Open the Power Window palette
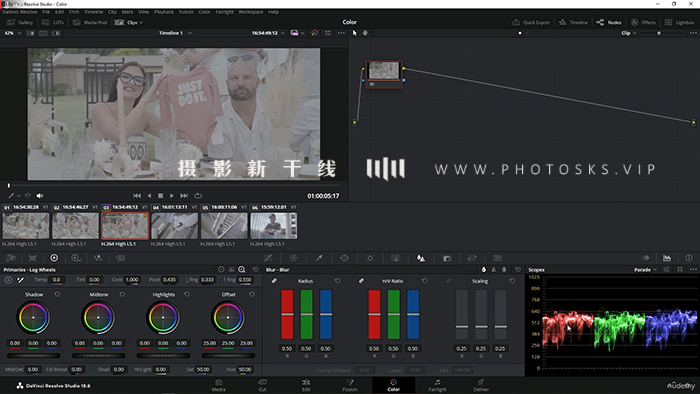The height and width of the screenshot is (394, 700). click(x=344, y=258)
